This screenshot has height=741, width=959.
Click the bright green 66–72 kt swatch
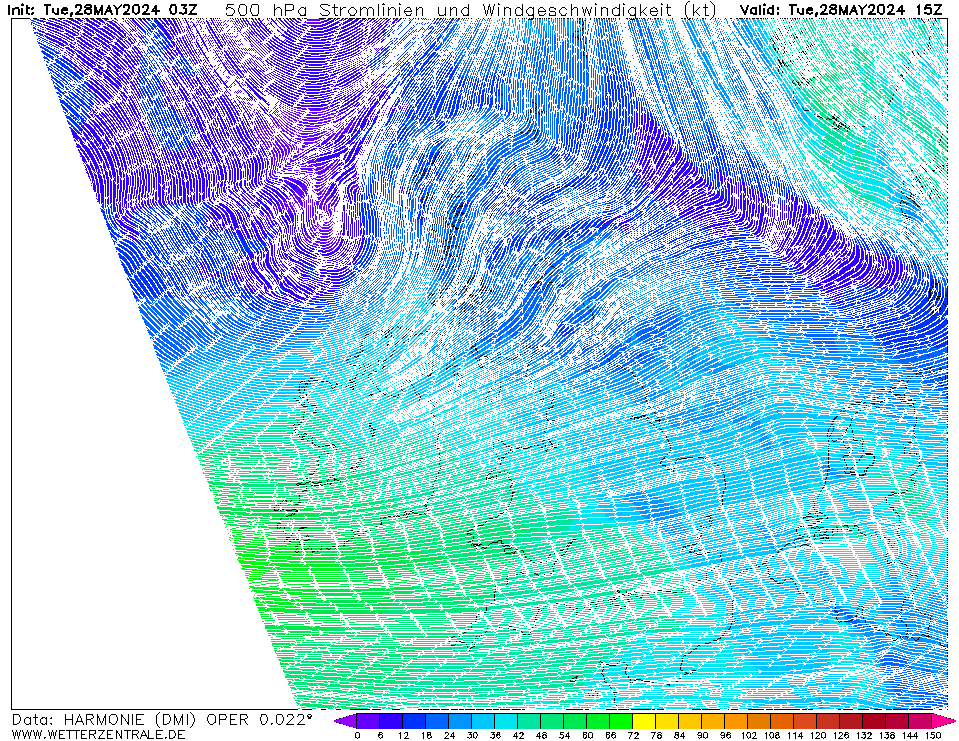622,721
